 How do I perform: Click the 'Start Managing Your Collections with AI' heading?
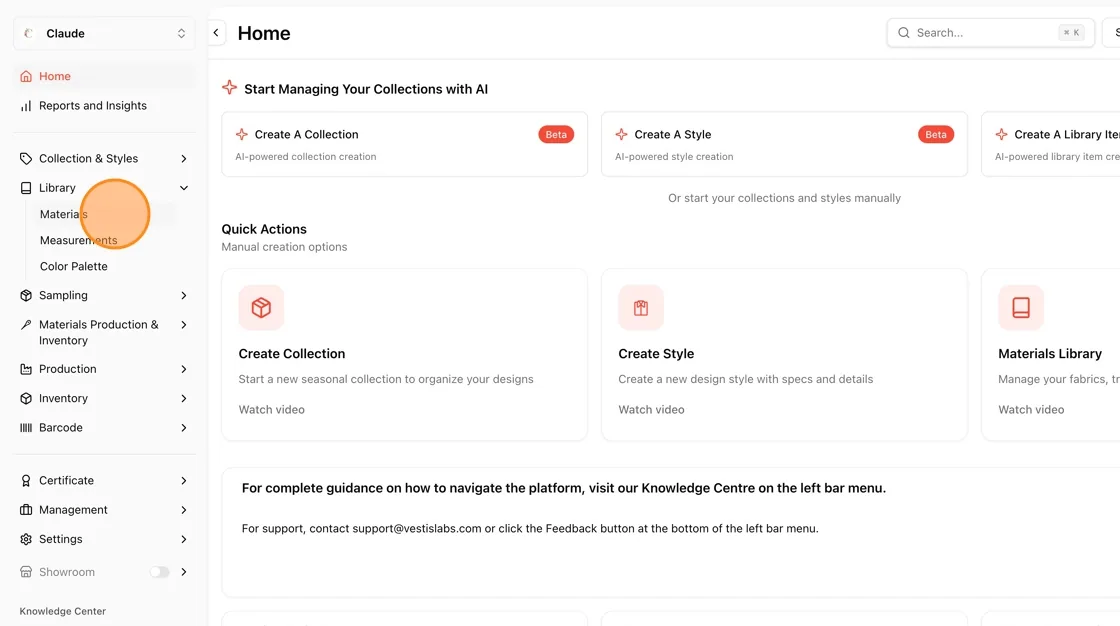coord(366,89)
